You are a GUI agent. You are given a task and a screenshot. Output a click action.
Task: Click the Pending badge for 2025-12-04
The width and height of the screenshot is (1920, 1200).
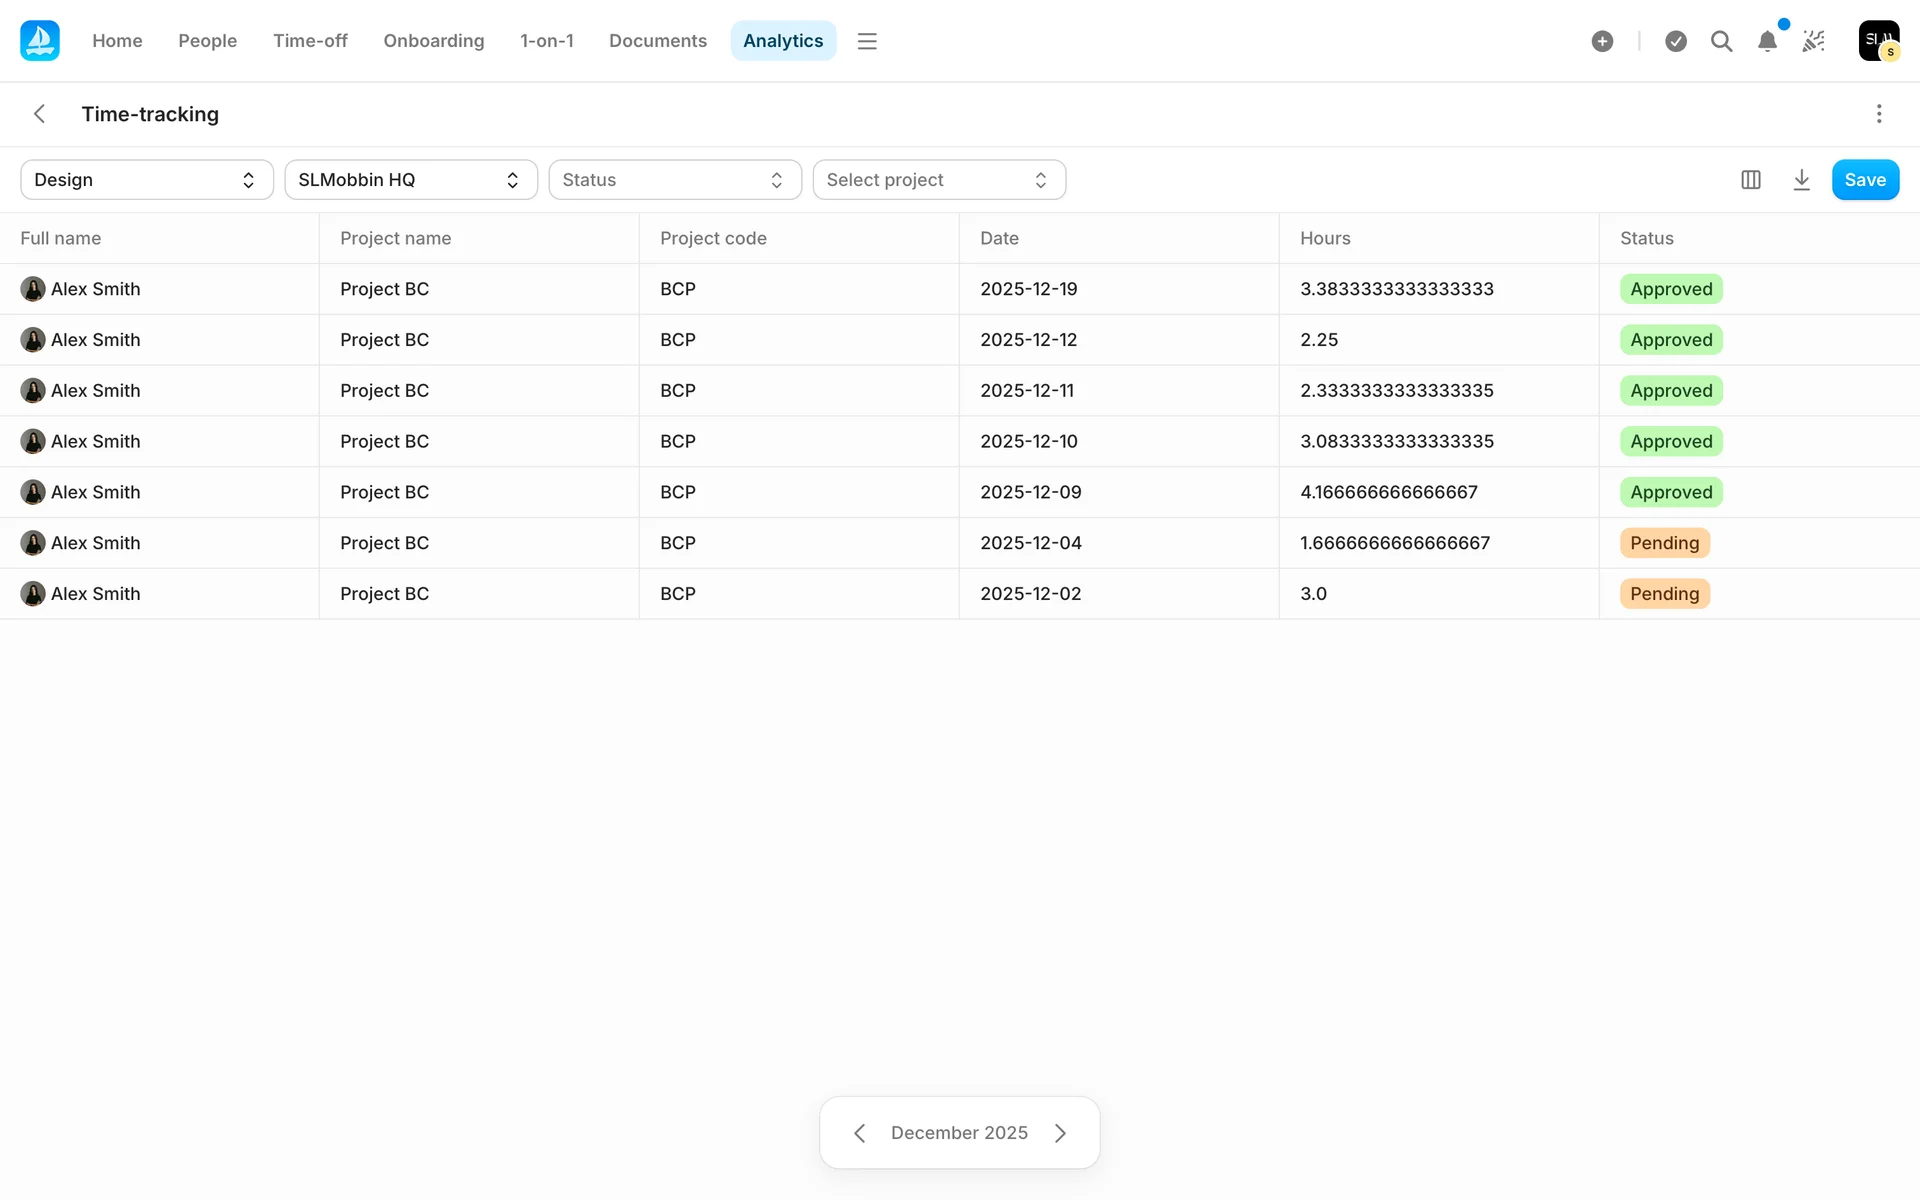[1664, 543]
